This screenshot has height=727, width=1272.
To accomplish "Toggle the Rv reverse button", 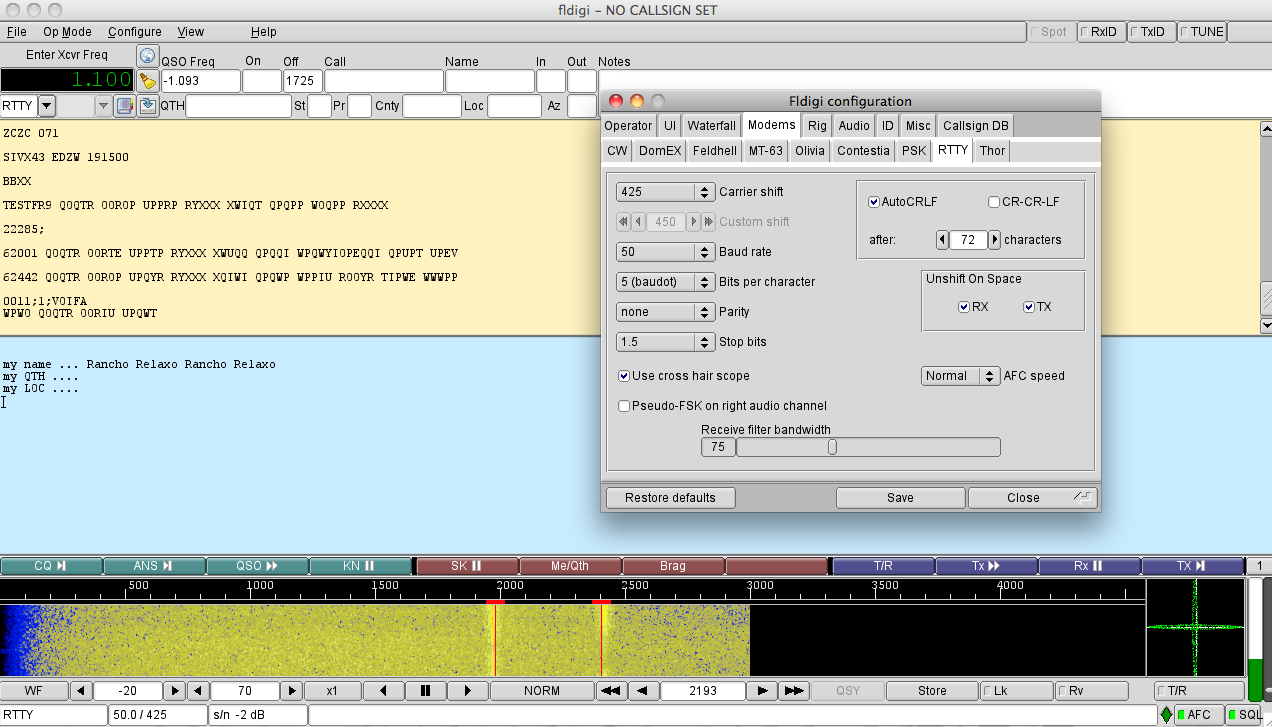I will click(x=1091, y=691).
